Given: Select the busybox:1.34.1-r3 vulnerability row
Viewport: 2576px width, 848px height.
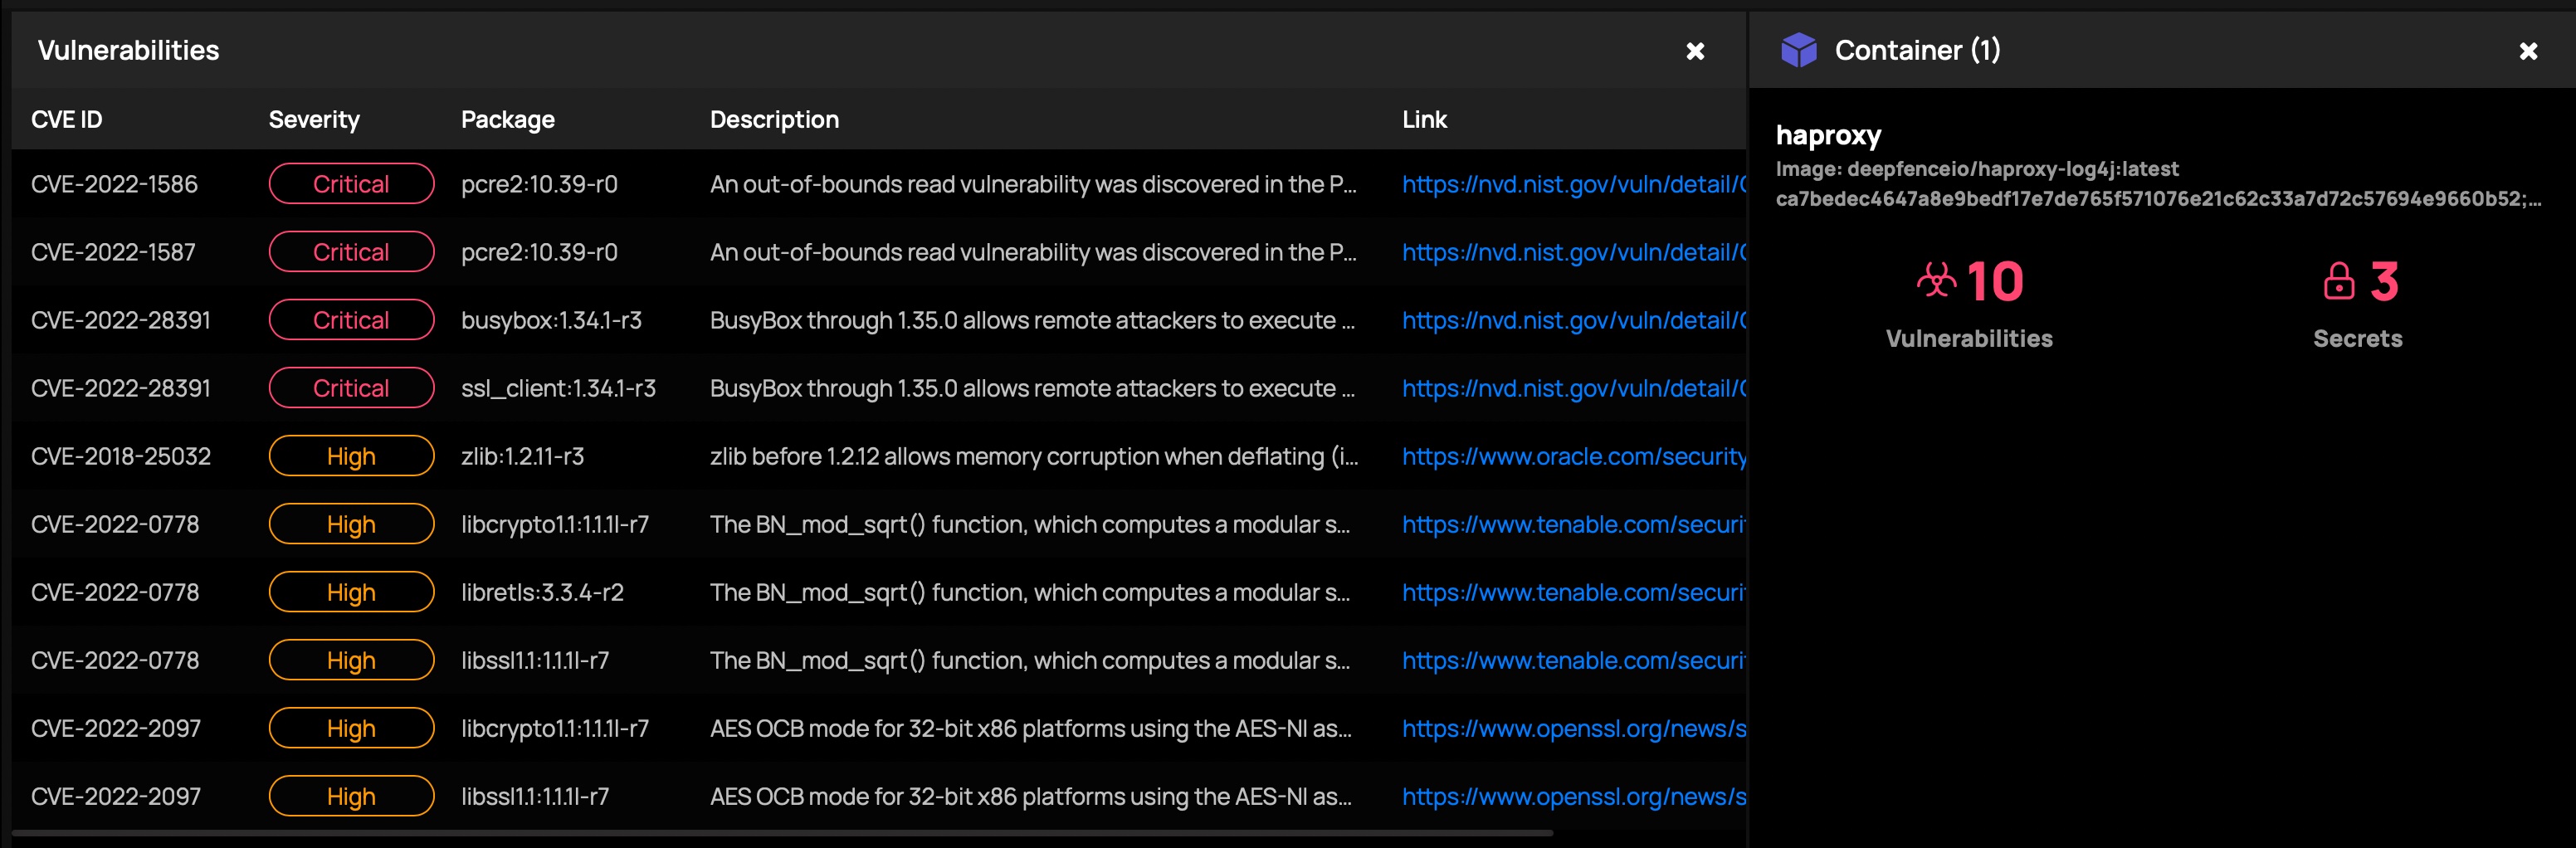Looking at the screenshot, I should click(x=879, y=320).
